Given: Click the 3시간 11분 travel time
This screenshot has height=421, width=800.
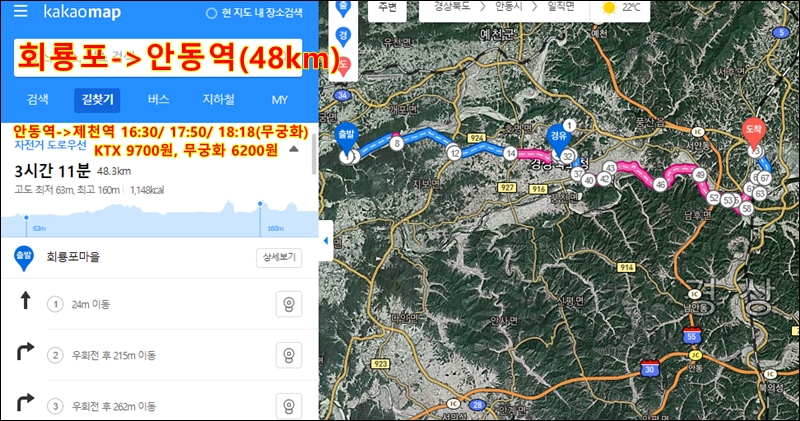Looking at the screenshot, I should [52, 171].
